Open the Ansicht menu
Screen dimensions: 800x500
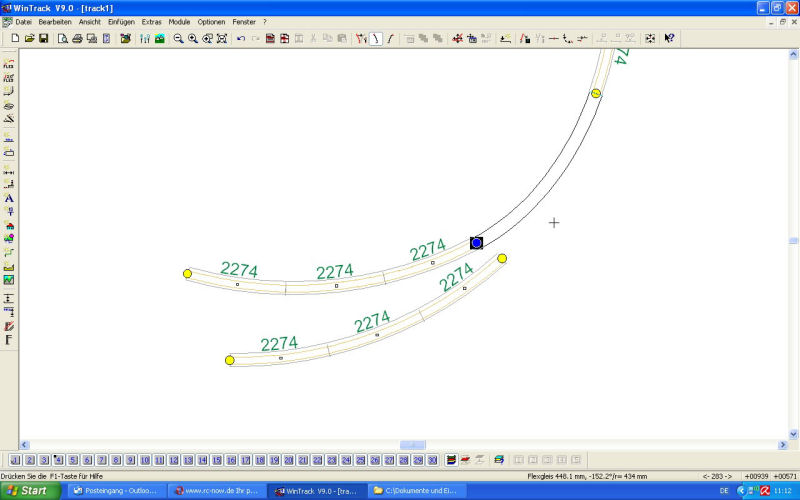(x=90, y=22)
